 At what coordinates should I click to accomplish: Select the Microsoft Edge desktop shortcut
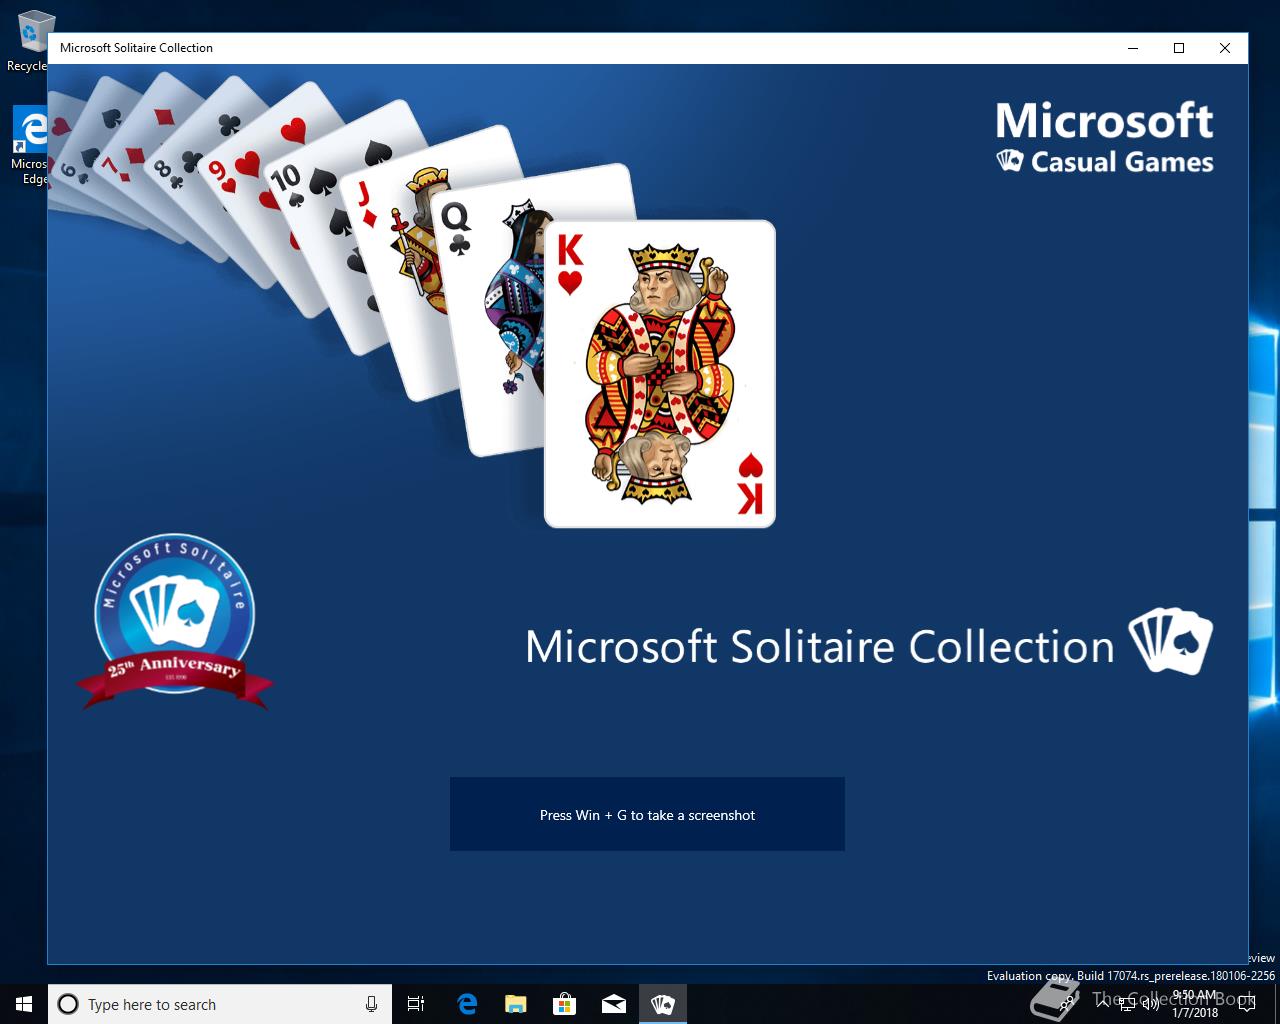(28, 146)
